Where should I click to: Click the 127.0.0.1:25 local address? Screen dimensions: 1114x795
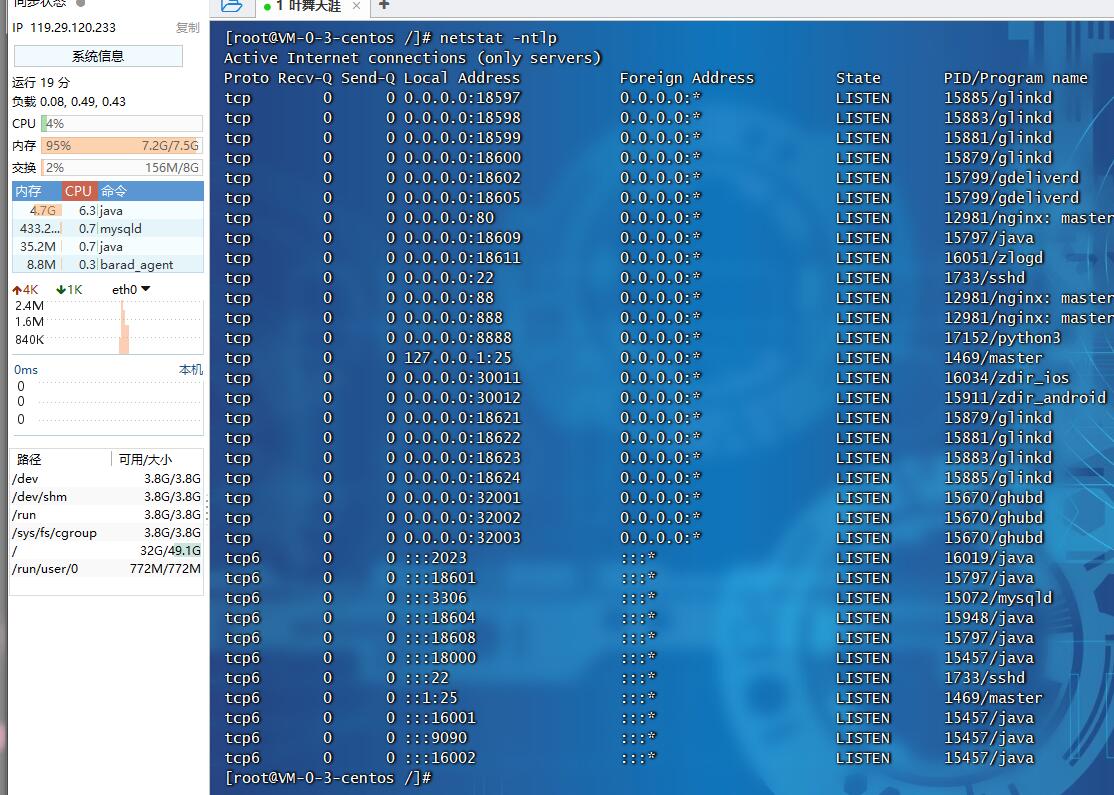[458, 357]
